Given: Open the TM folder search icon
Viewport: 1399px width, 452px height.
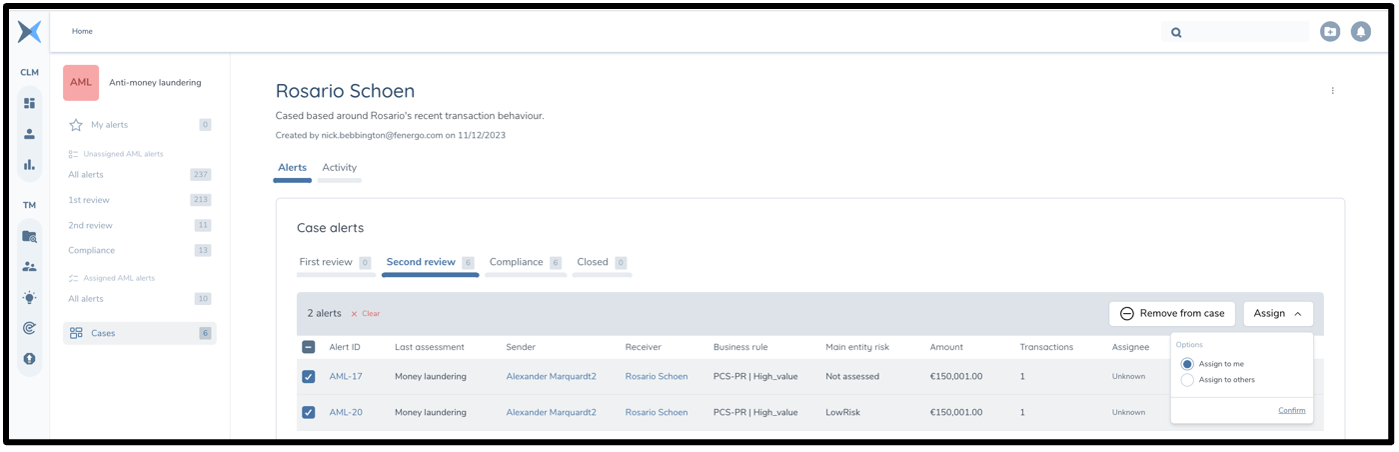Looking at the screenshot, I should pos(30,237).
